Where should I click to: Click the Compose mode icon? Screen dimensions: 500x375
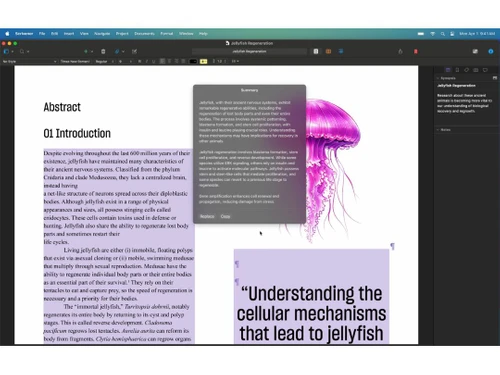[475, 51]
